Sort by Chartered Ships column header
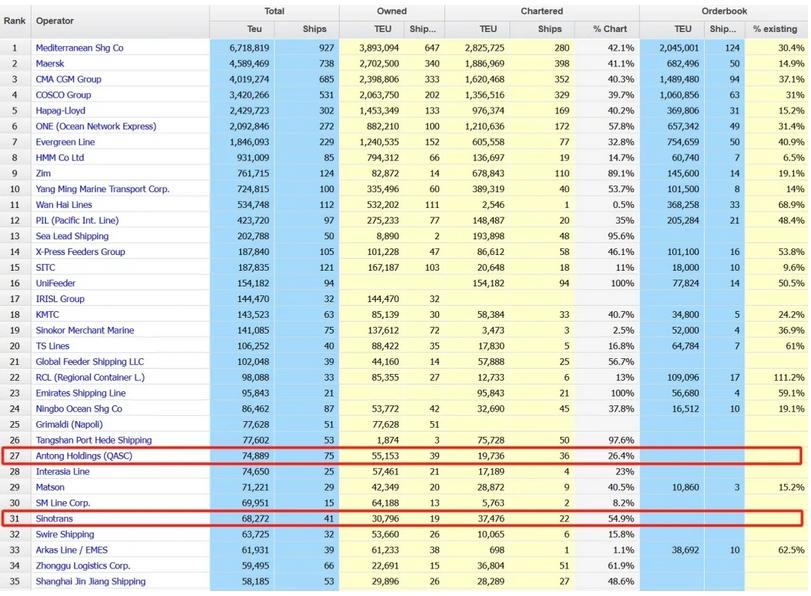This screenshot has height=596, width=811. pos(549,29)
